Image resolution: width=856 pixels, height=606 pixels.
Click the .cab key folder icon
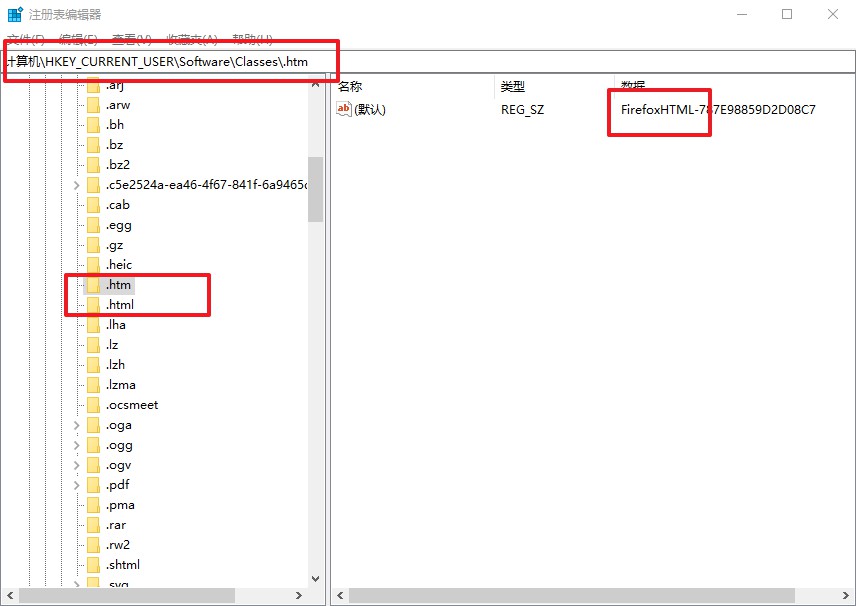click(x=93, y=205)
